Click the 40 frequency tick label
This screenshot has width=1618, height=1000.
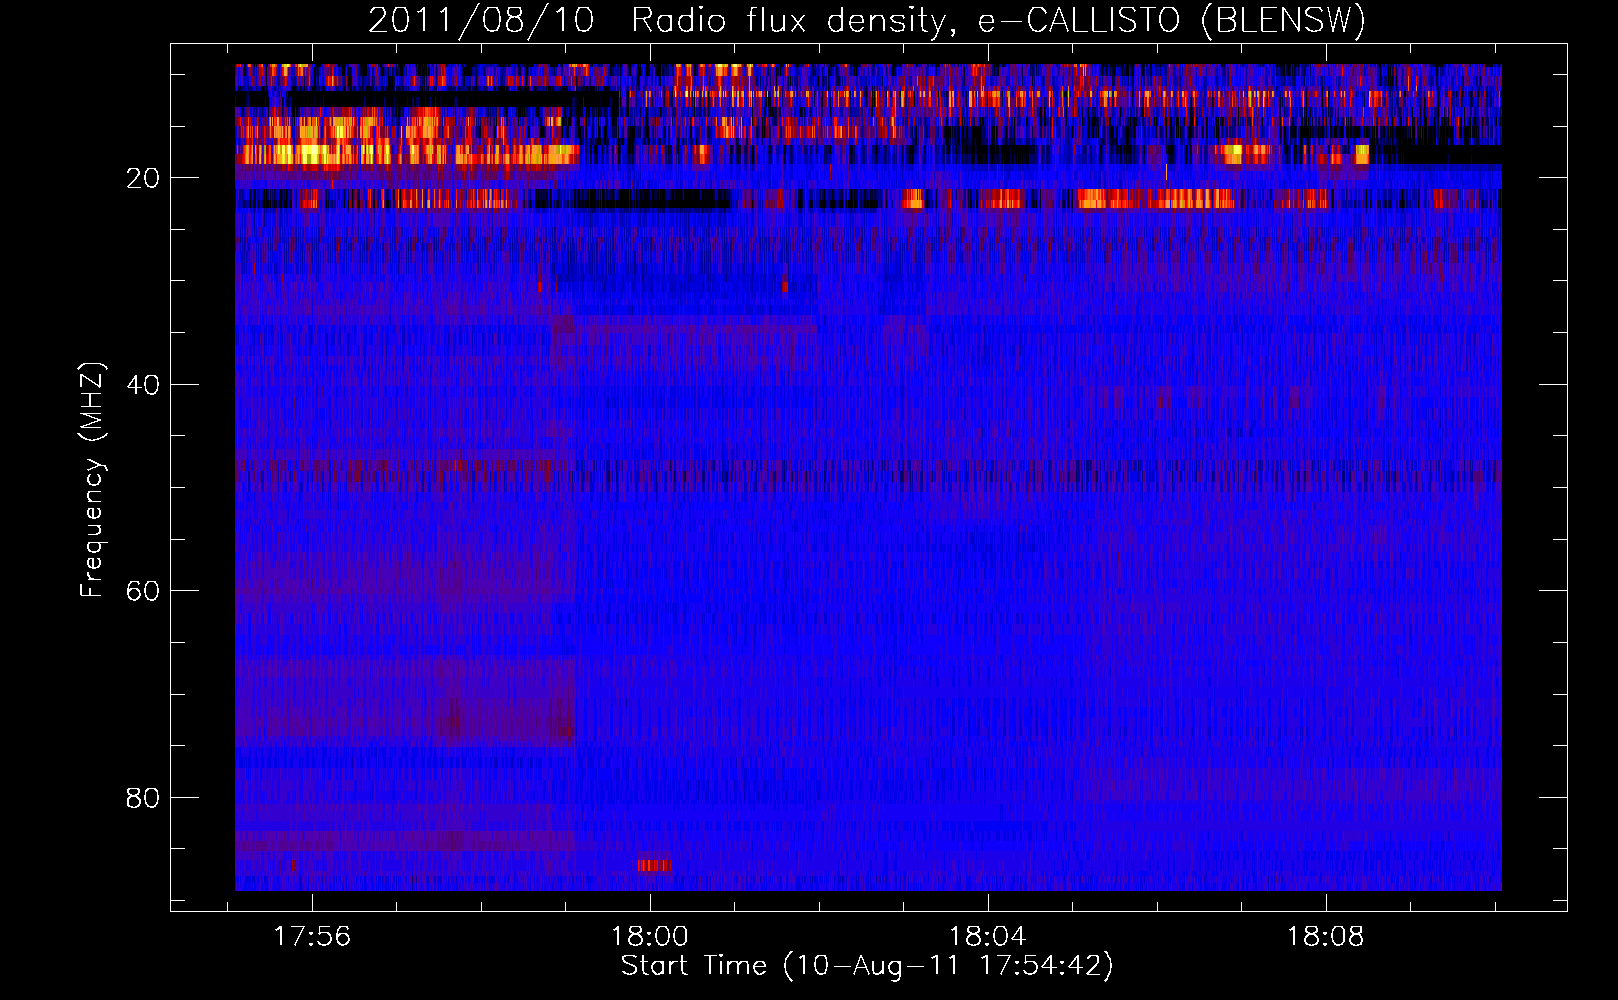coord(143,385)
